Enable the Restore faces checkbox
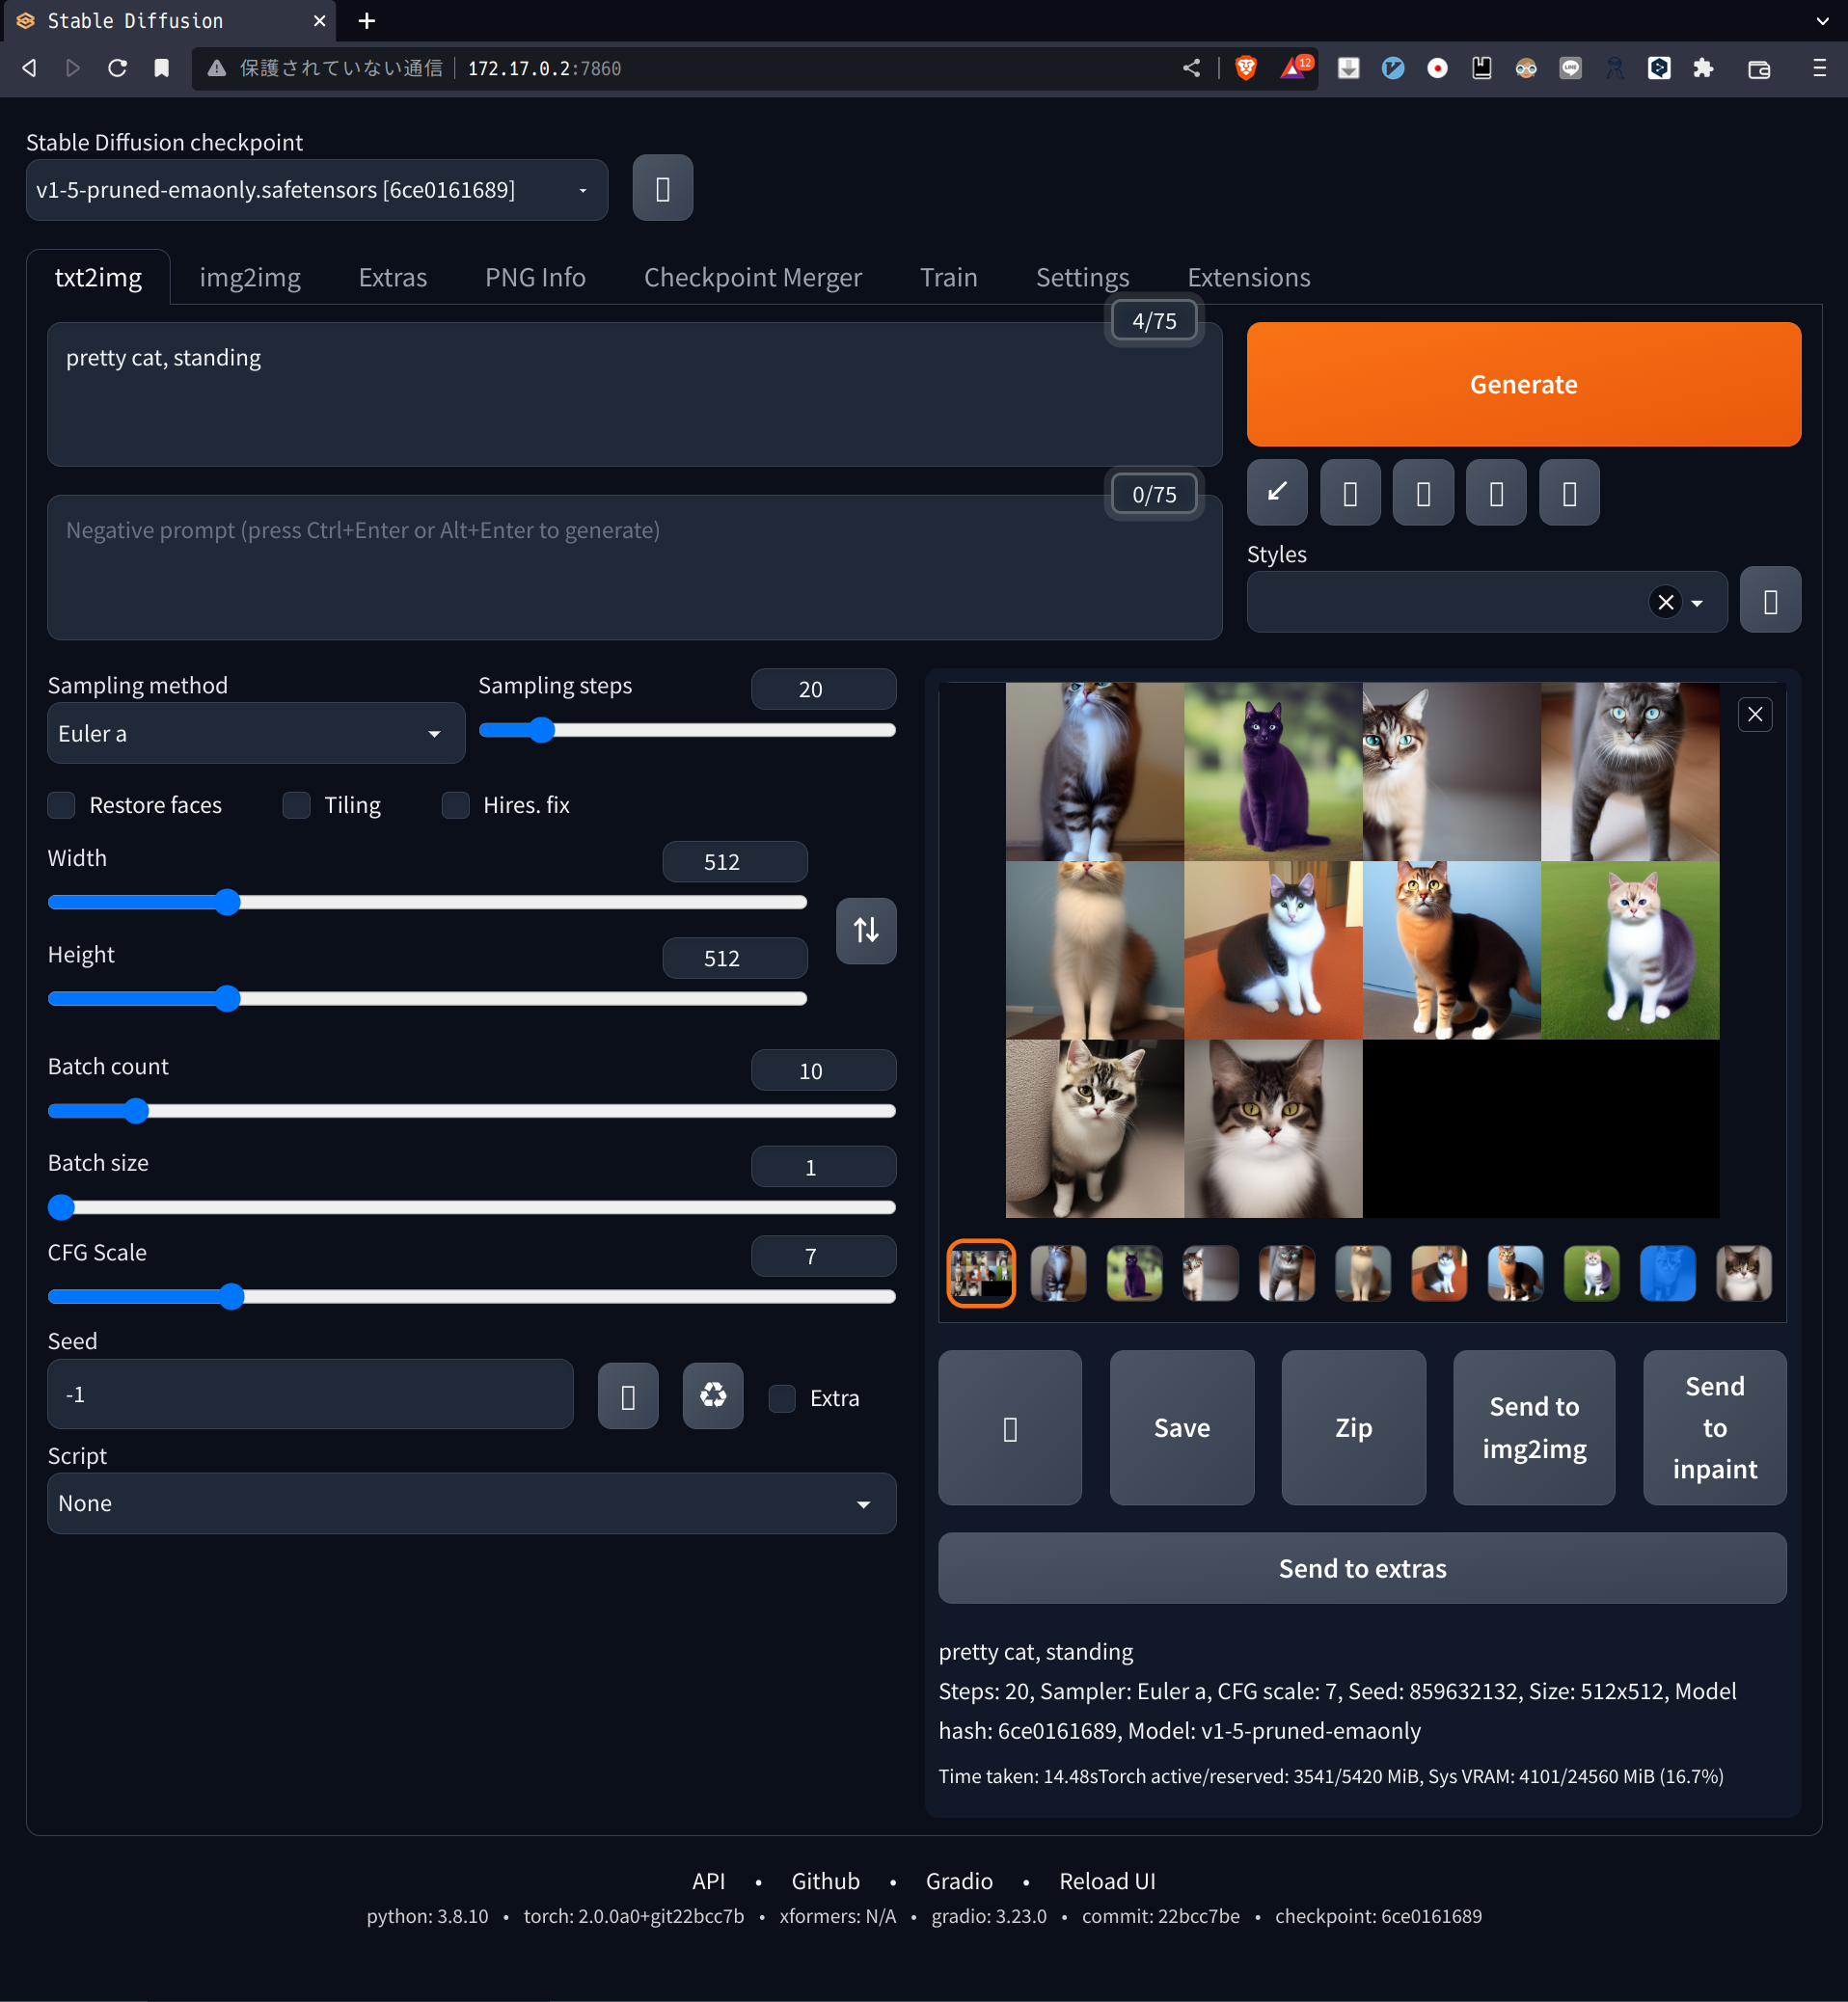Screen dimensions: 1848x2002 (x=61, y=805)
